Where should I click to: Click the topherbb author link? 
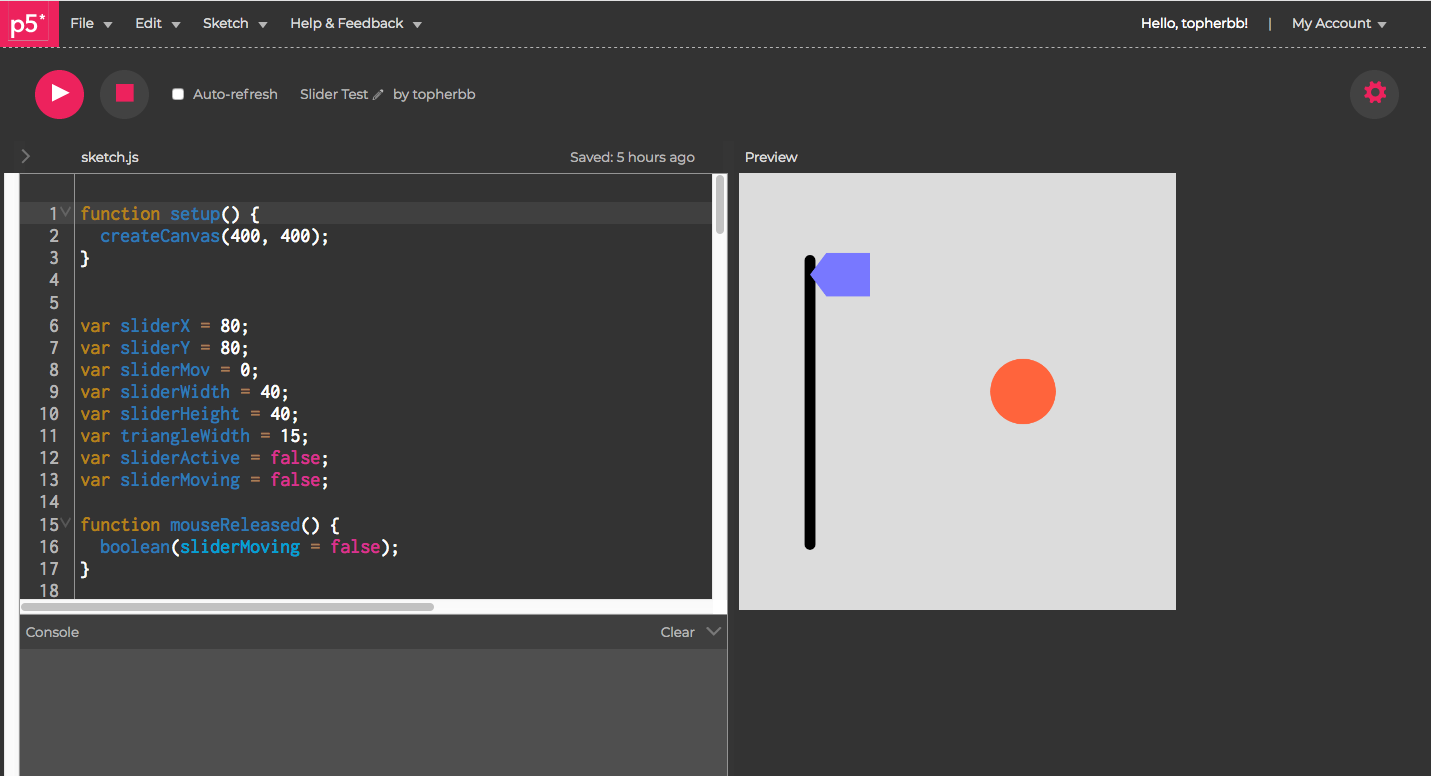pyautogui.click(x=444, y=94)
